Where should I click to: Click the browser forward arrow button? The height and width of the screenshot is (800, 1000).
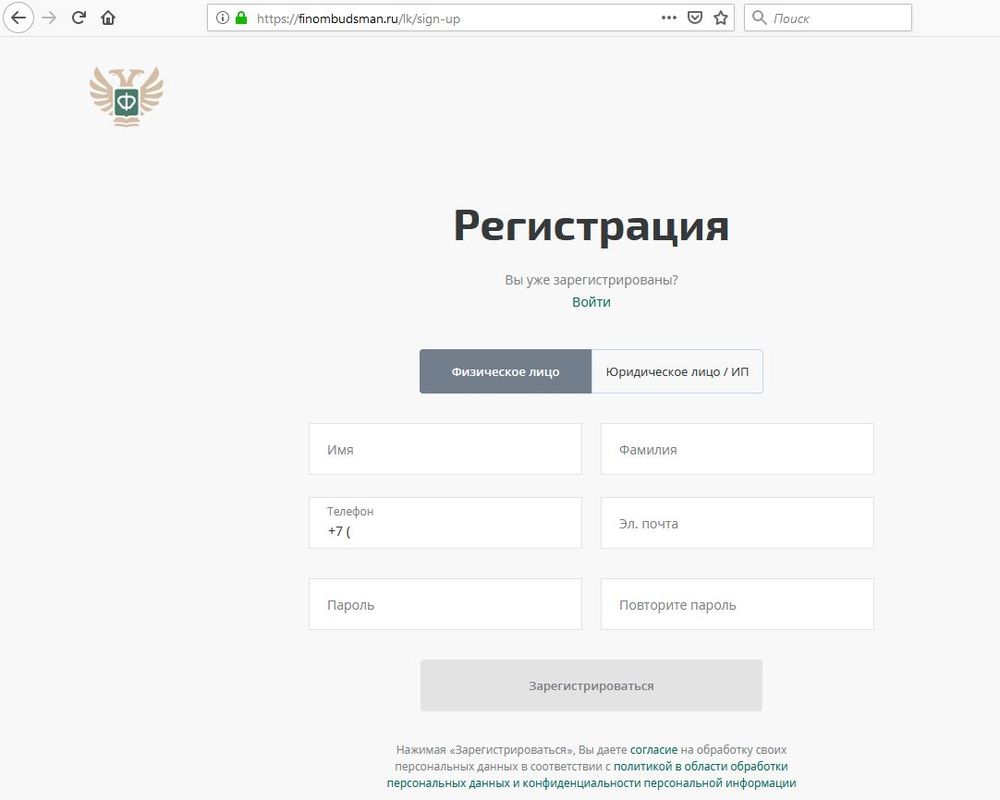click(49, 18)
